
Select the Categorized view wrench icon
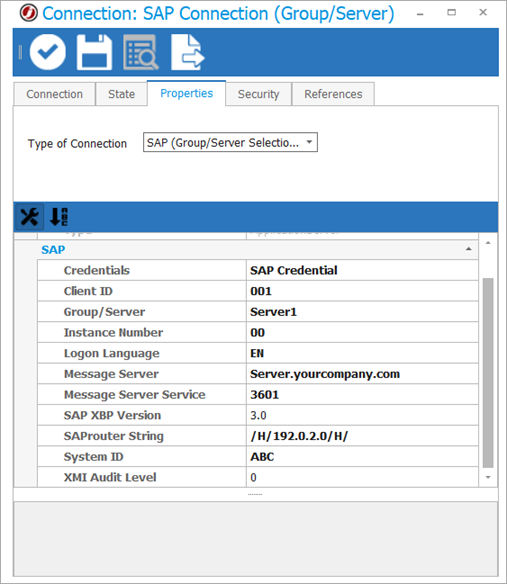[x=29, y=217]
